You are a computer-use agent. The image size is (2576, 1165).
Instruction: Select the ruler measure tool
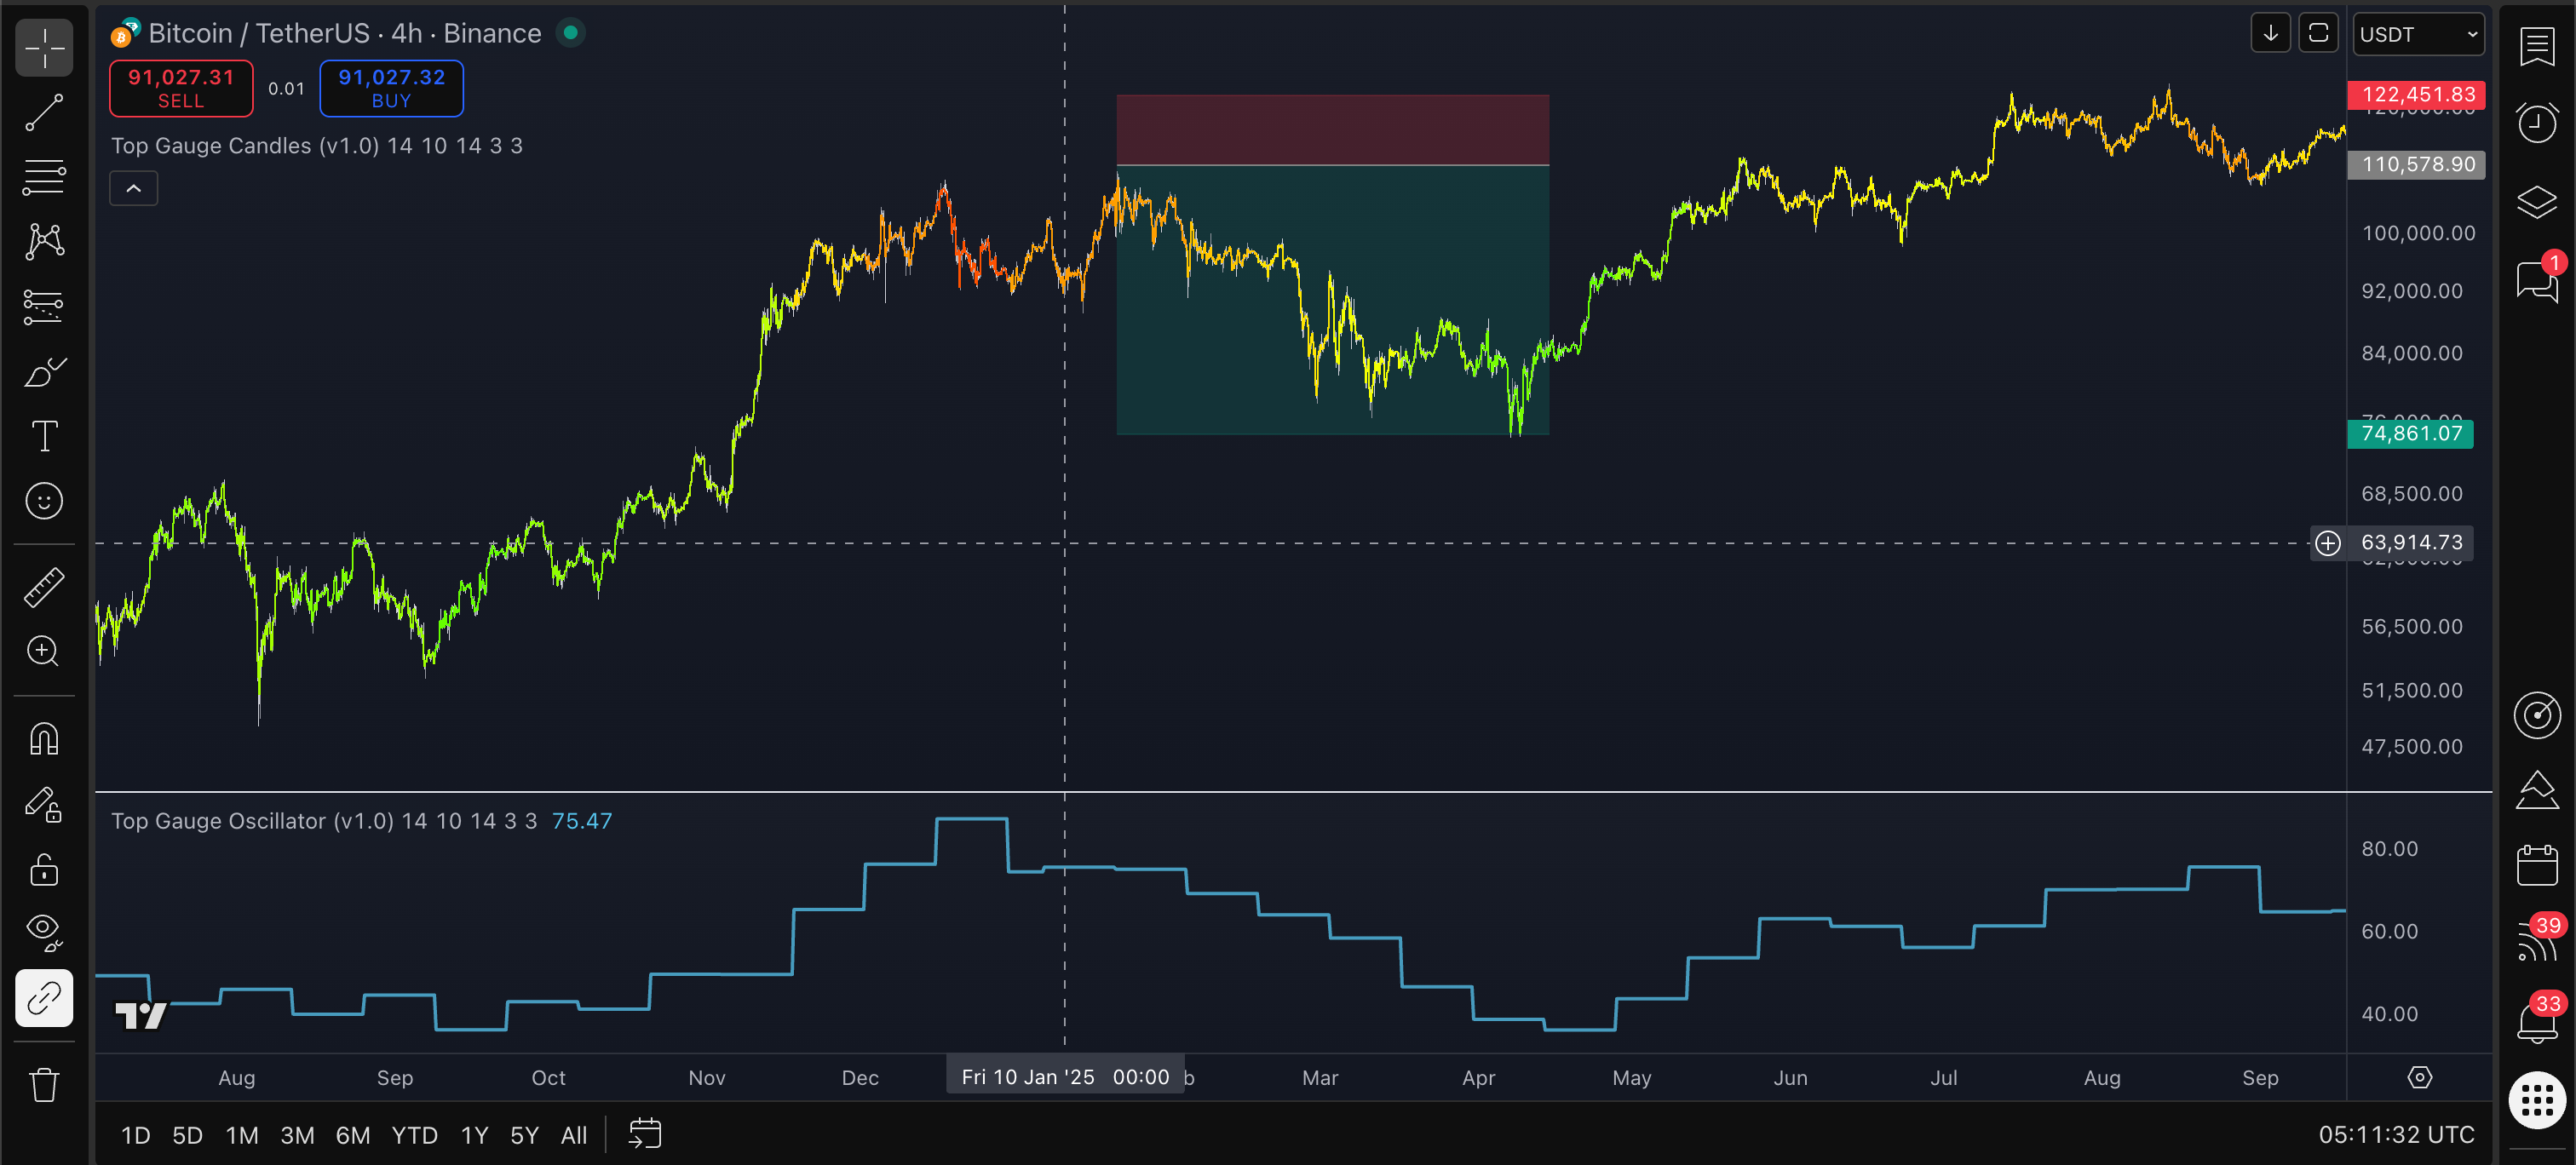[44, 587]
